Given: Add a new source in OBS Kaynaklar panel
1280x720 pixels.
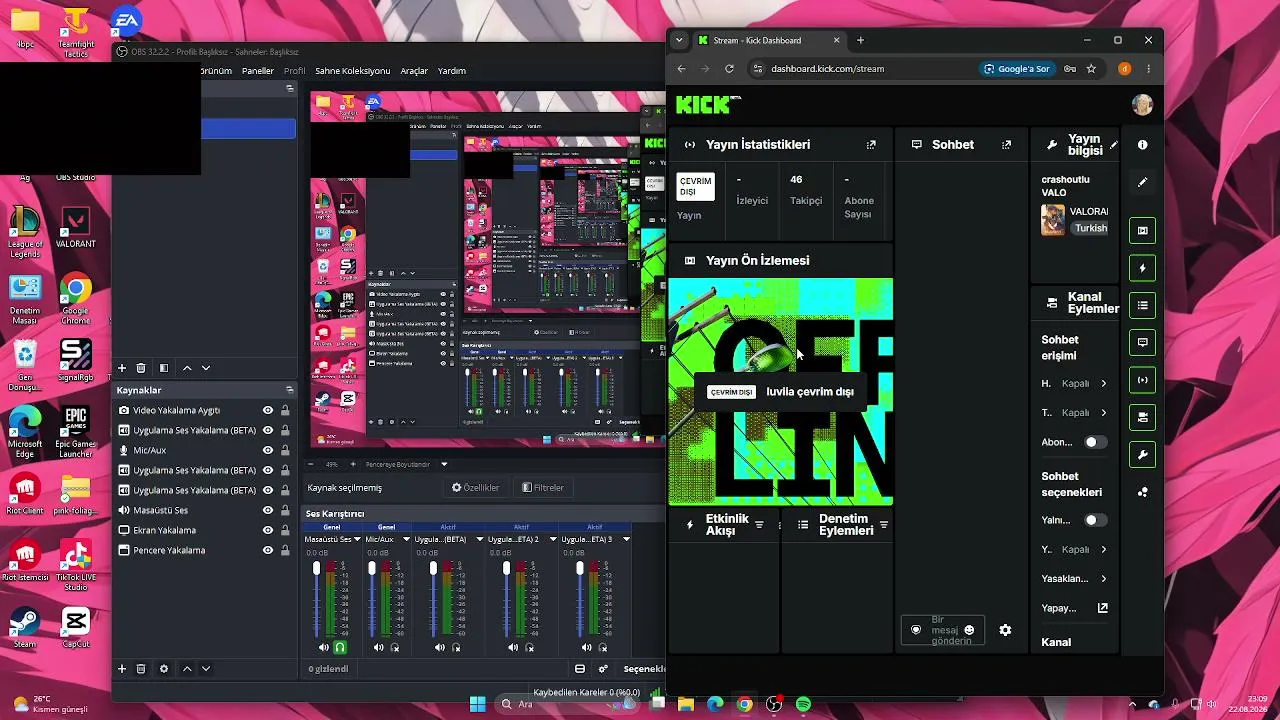Looking at the screenshot, I should point(122,669).
